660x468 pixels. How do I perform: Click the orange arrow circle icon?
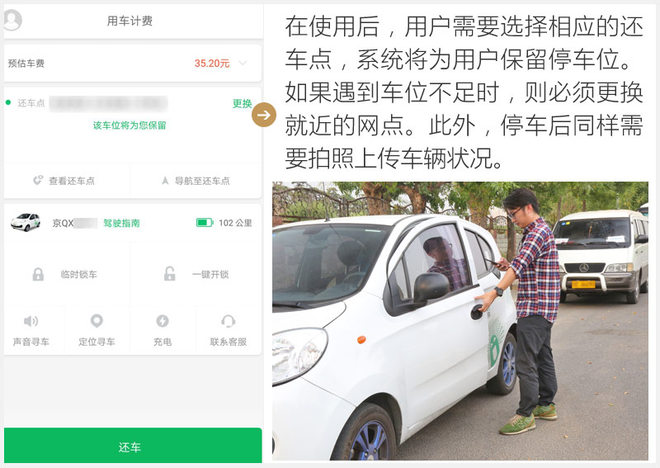click(x=264, y=114)
